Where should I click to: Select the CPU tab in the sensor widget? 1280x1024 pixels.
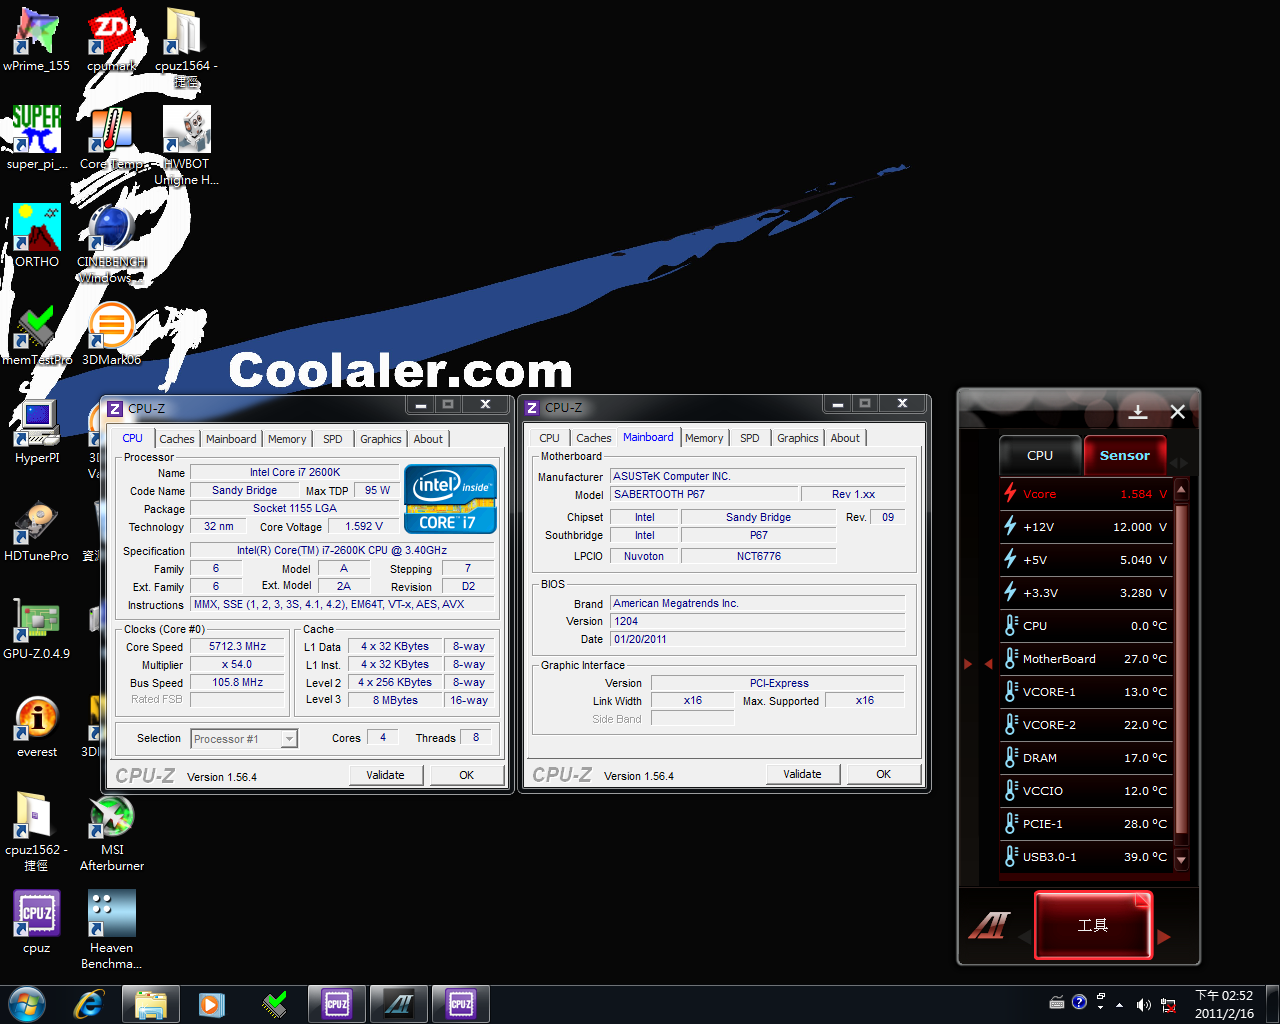click(x=1040, y=455)
